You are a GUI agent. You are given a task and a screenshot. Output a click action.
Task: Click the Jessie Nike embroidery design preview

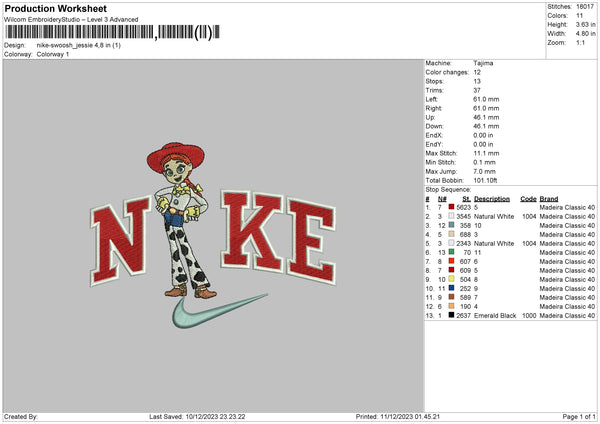[213, 235]
